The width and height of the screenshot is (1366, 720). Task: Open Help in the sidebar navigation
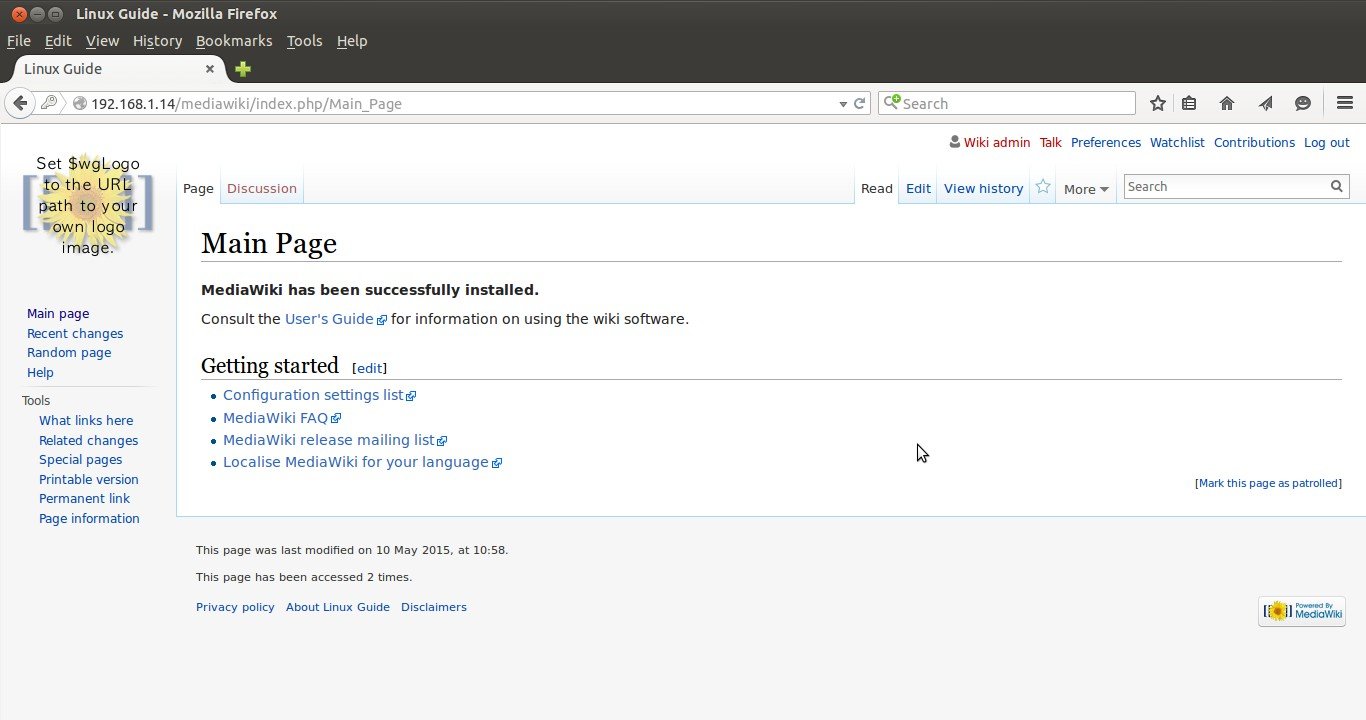tap(40, 373)
